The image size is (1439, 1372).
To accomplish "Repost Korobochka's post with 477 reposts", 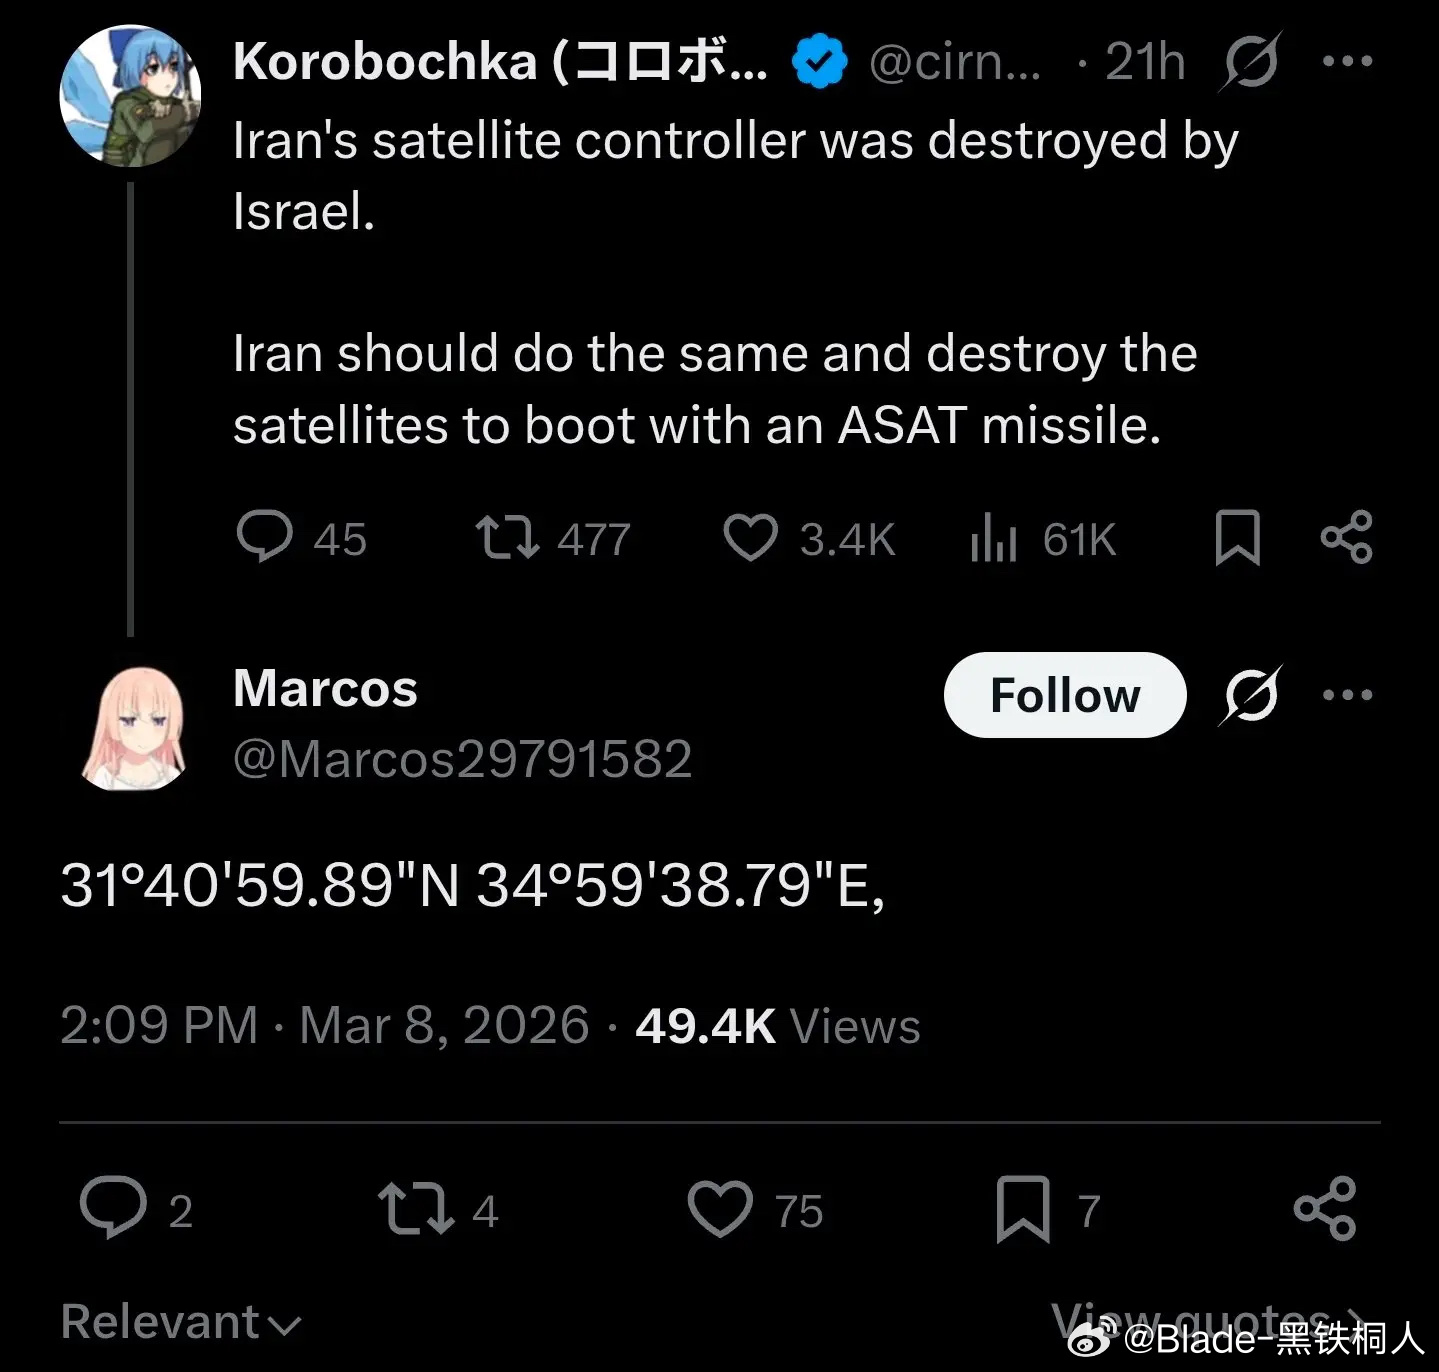I will pyautogui.click(x=507, y=537).
